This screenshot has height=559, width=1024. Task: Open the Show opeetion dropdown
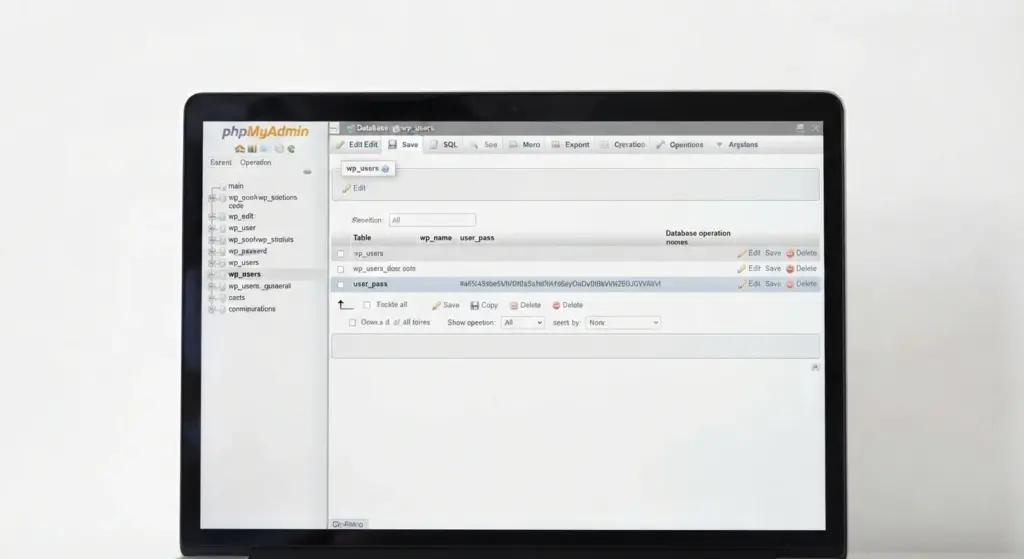coord(522,323)
